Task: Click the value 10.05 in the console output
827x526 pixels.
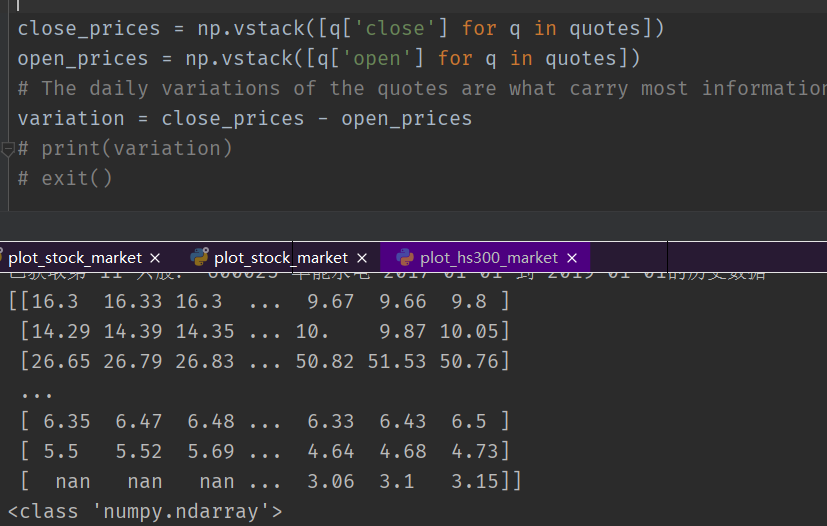Action: 469,331
